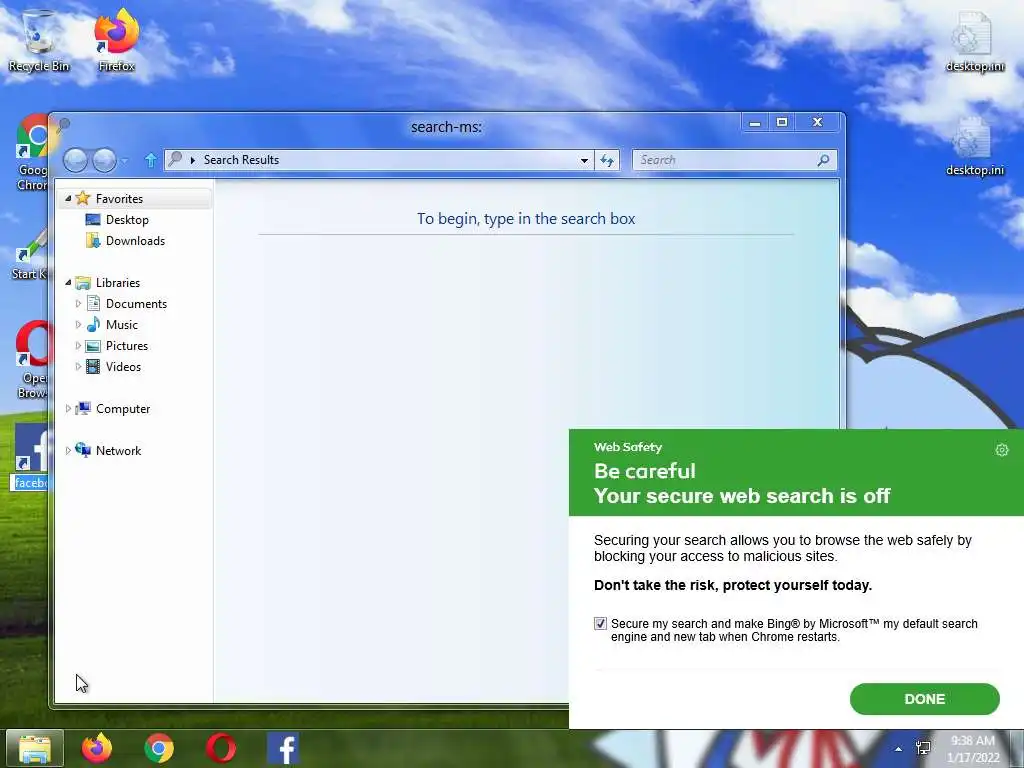Collapse the Libraries group
1024x768 pixels.
68,283
